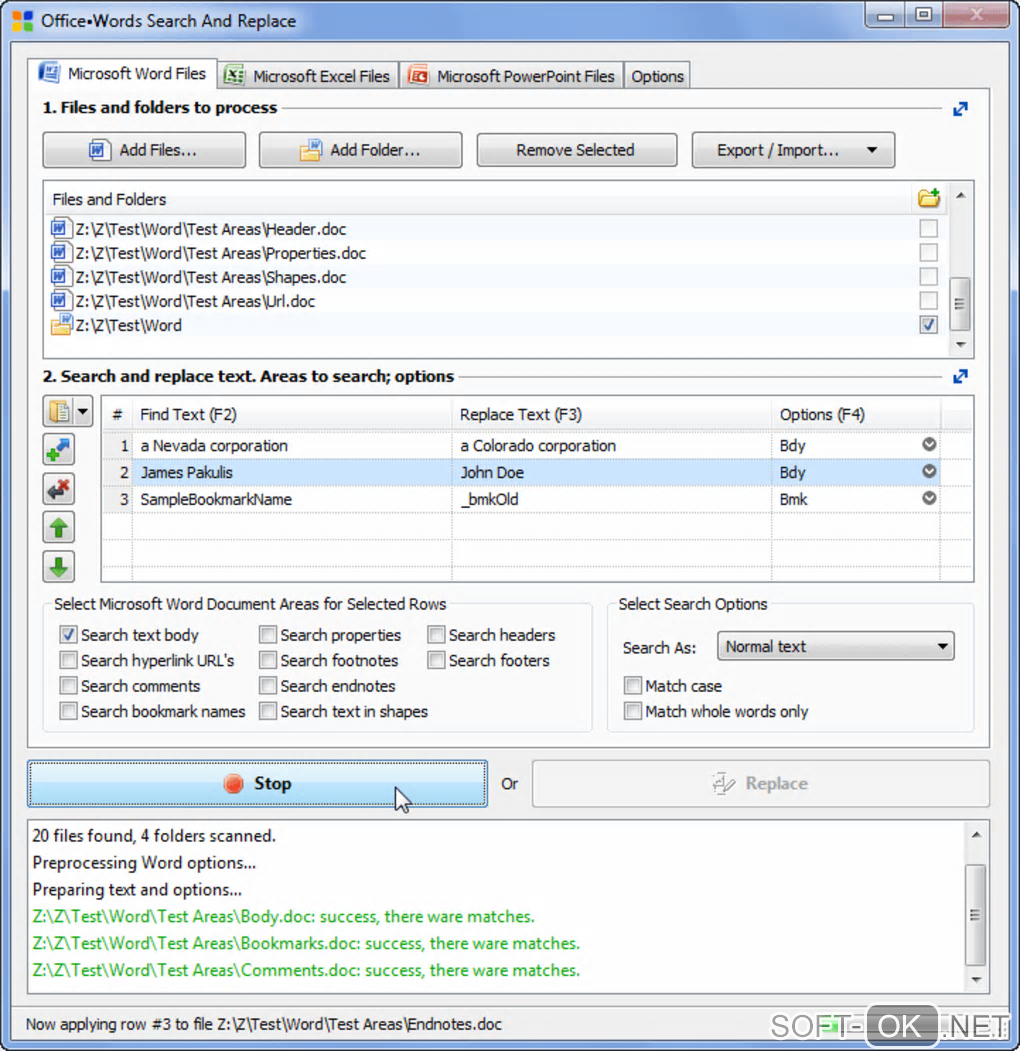Select 'John Doe' replace text cell
The width and height of the screenshot is (1020, 1051).
pyautogui.click(x=612, y=473)
